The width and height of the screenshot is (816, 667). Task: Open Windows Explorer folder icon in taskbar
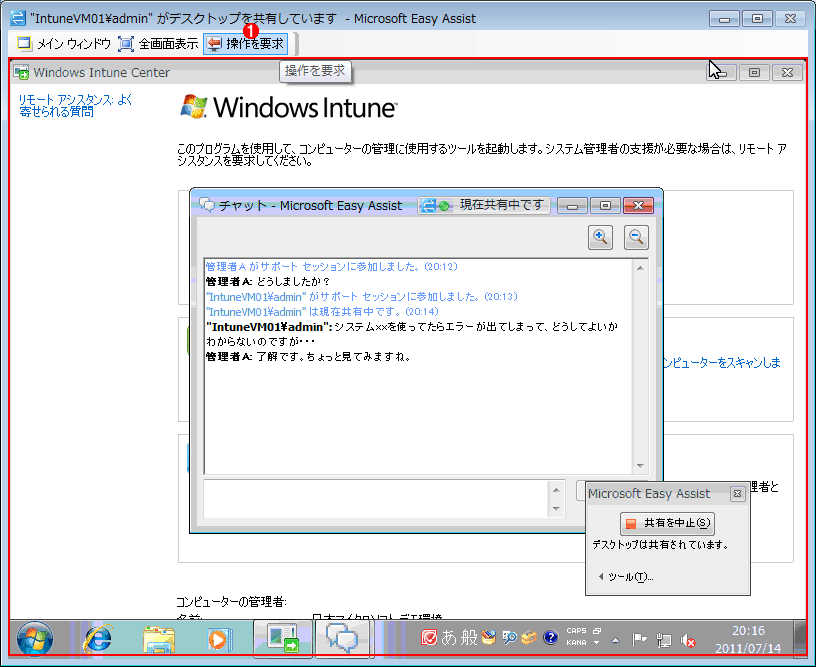(159, 639)
